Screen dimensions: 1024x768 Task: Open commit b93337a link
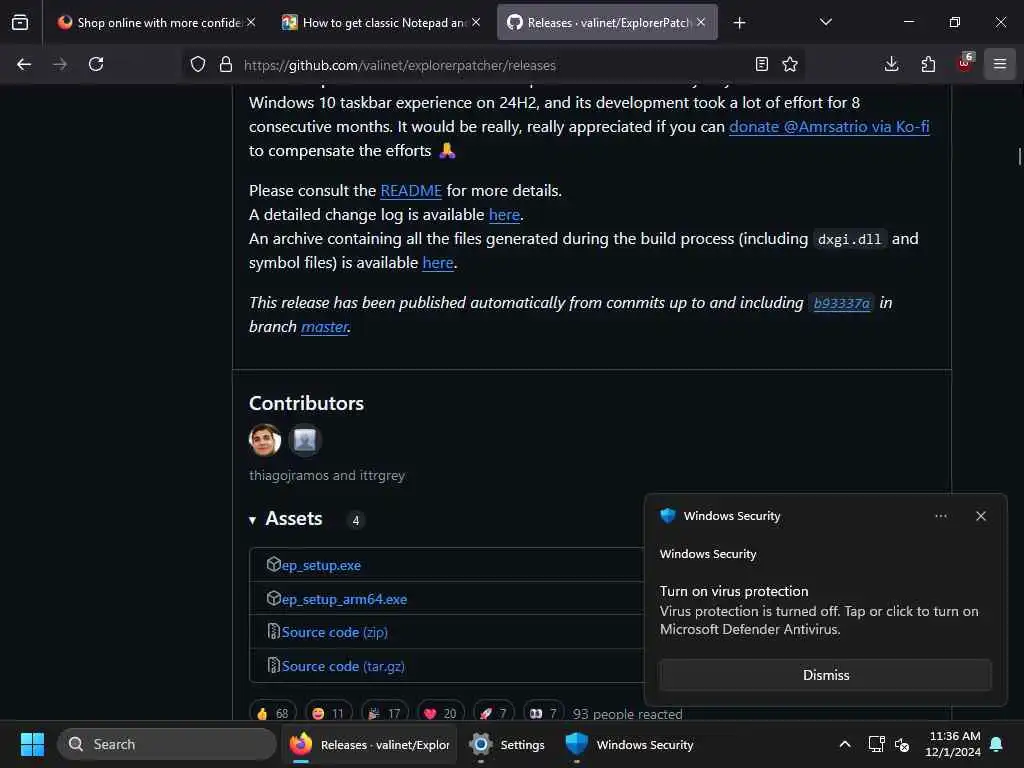coord(841,303)
